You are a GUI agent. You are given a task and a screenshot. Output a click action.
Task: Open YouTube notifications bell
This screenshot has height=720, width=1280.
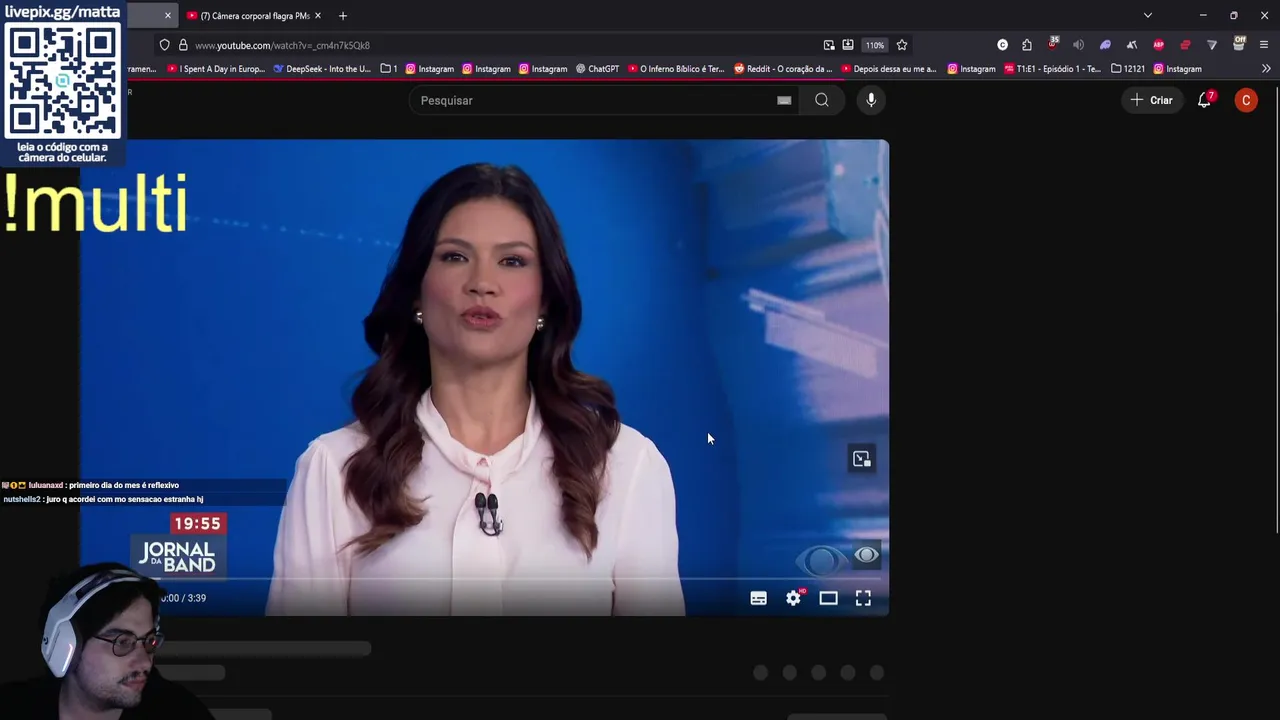(x=1205, y=100)
